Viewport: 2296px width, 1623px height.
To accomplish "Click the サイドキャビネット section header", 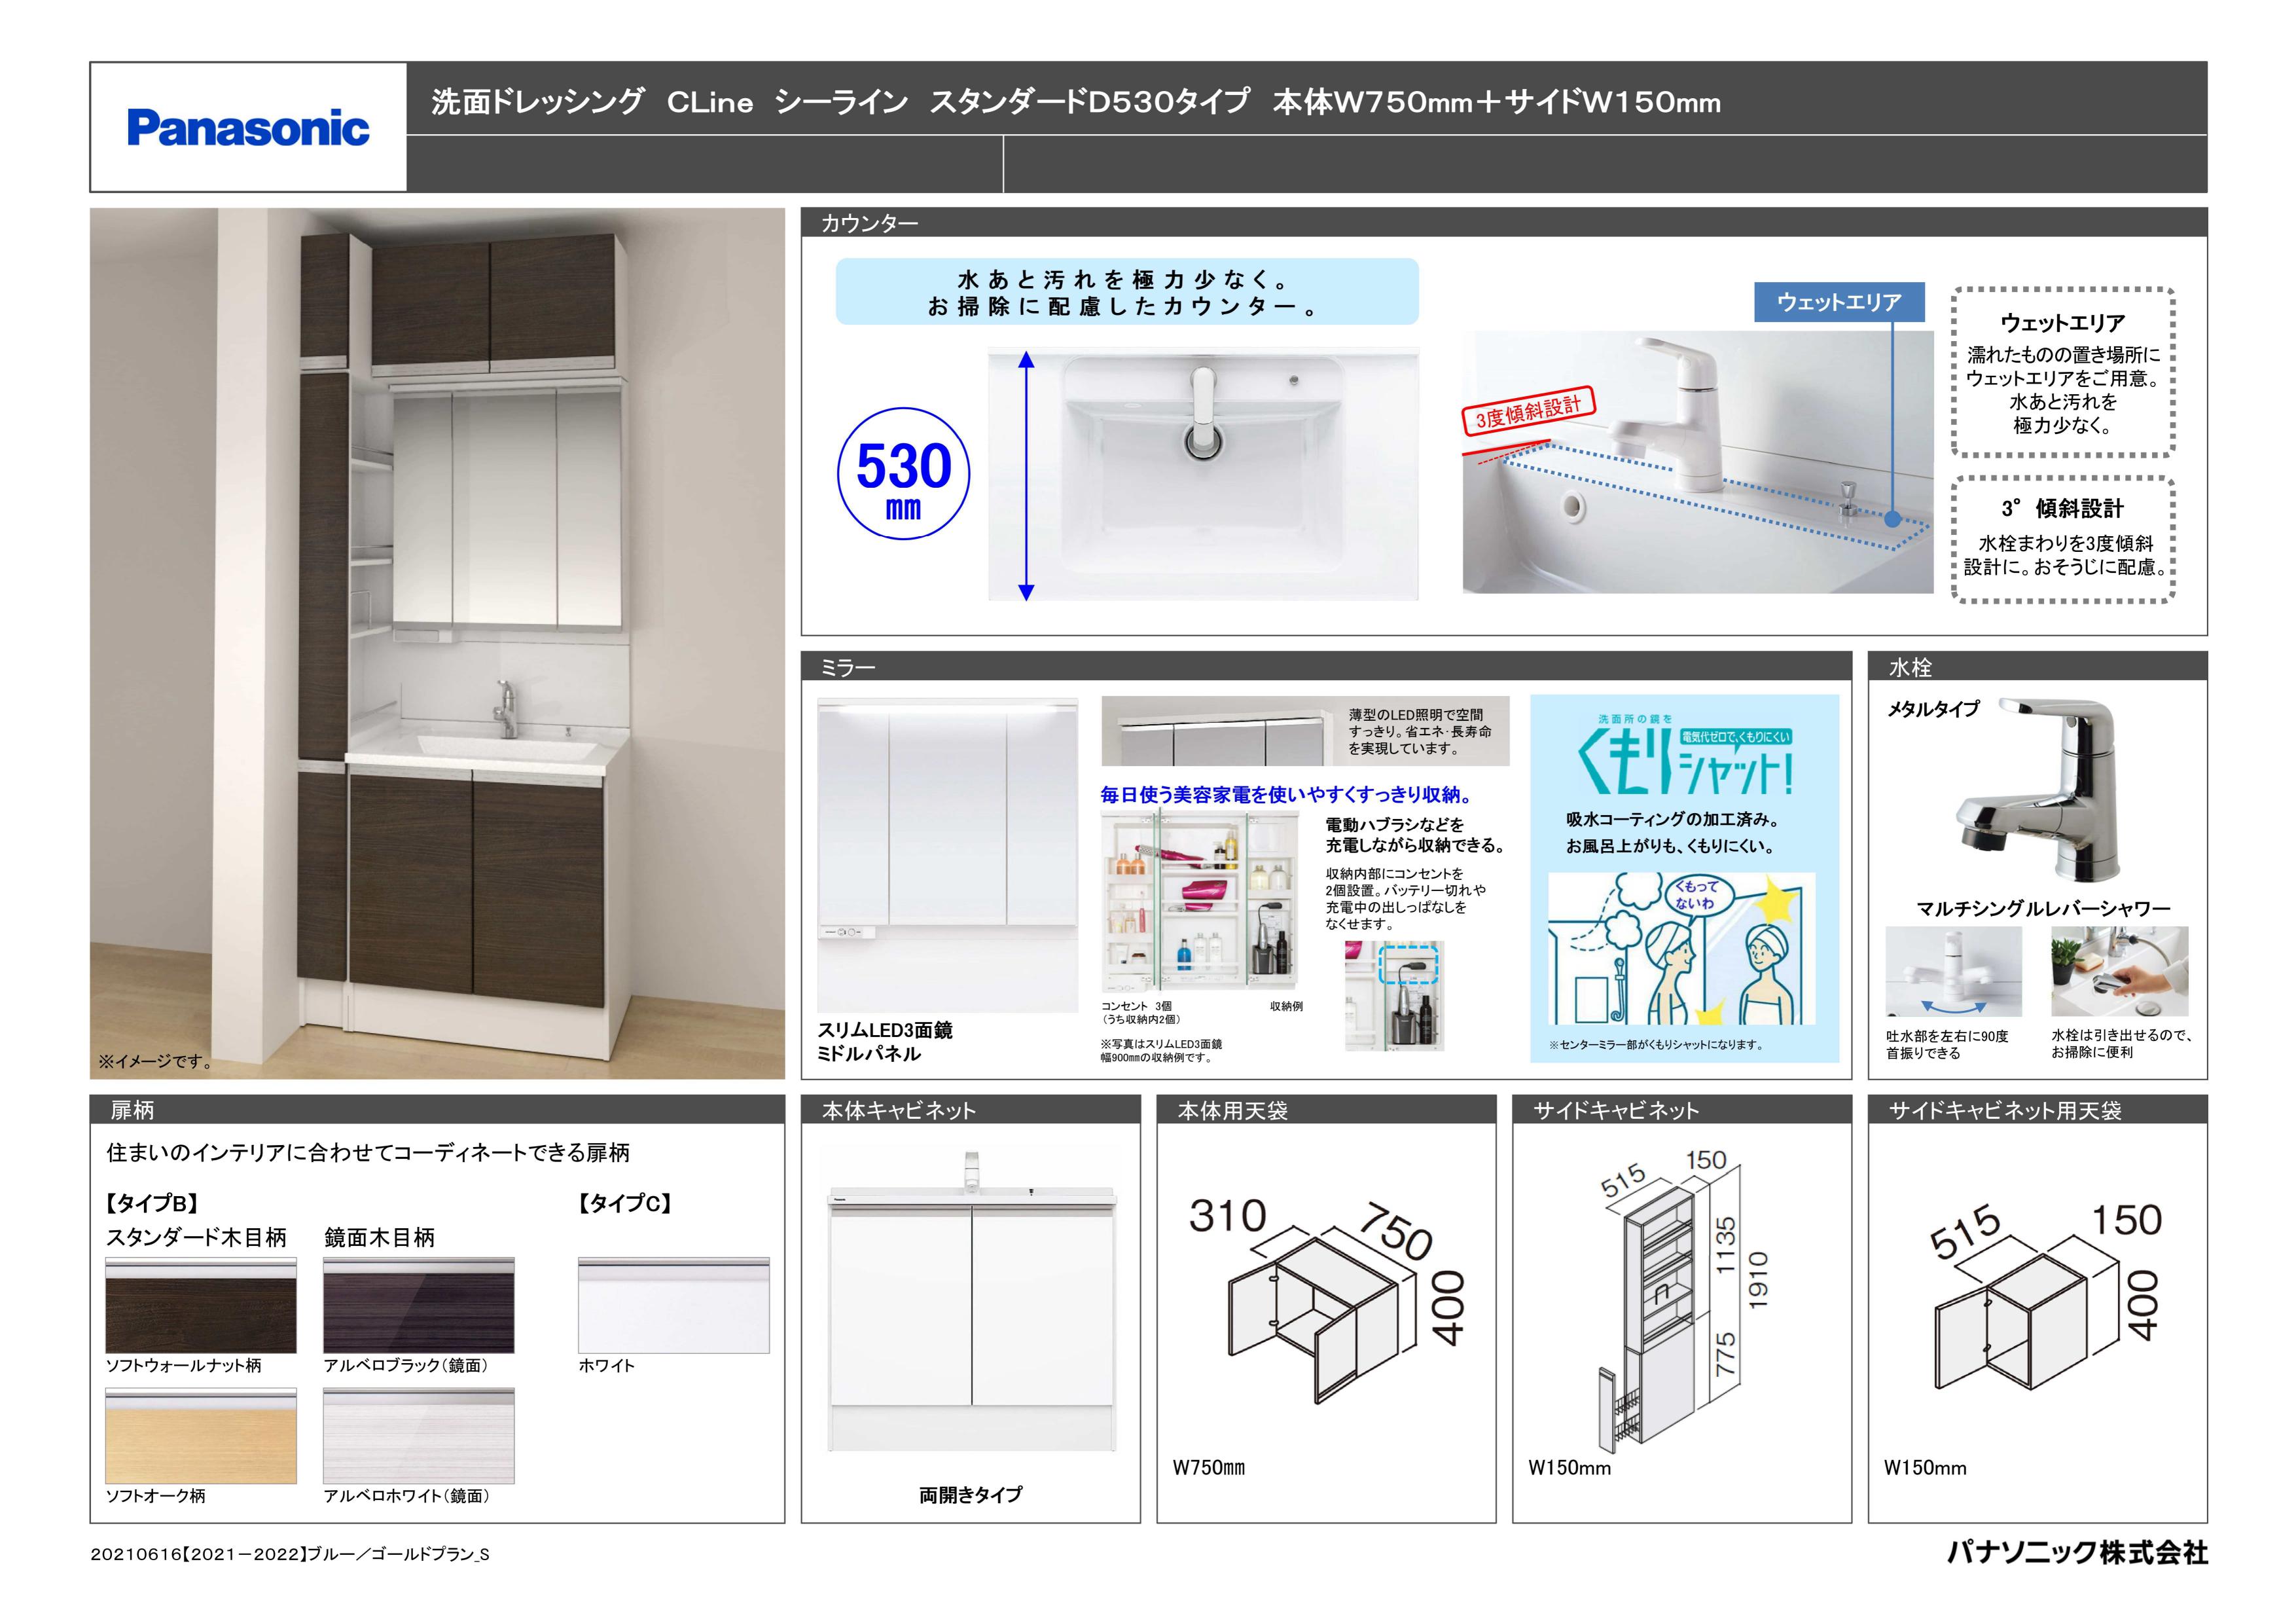I will click(1682, 1110).
